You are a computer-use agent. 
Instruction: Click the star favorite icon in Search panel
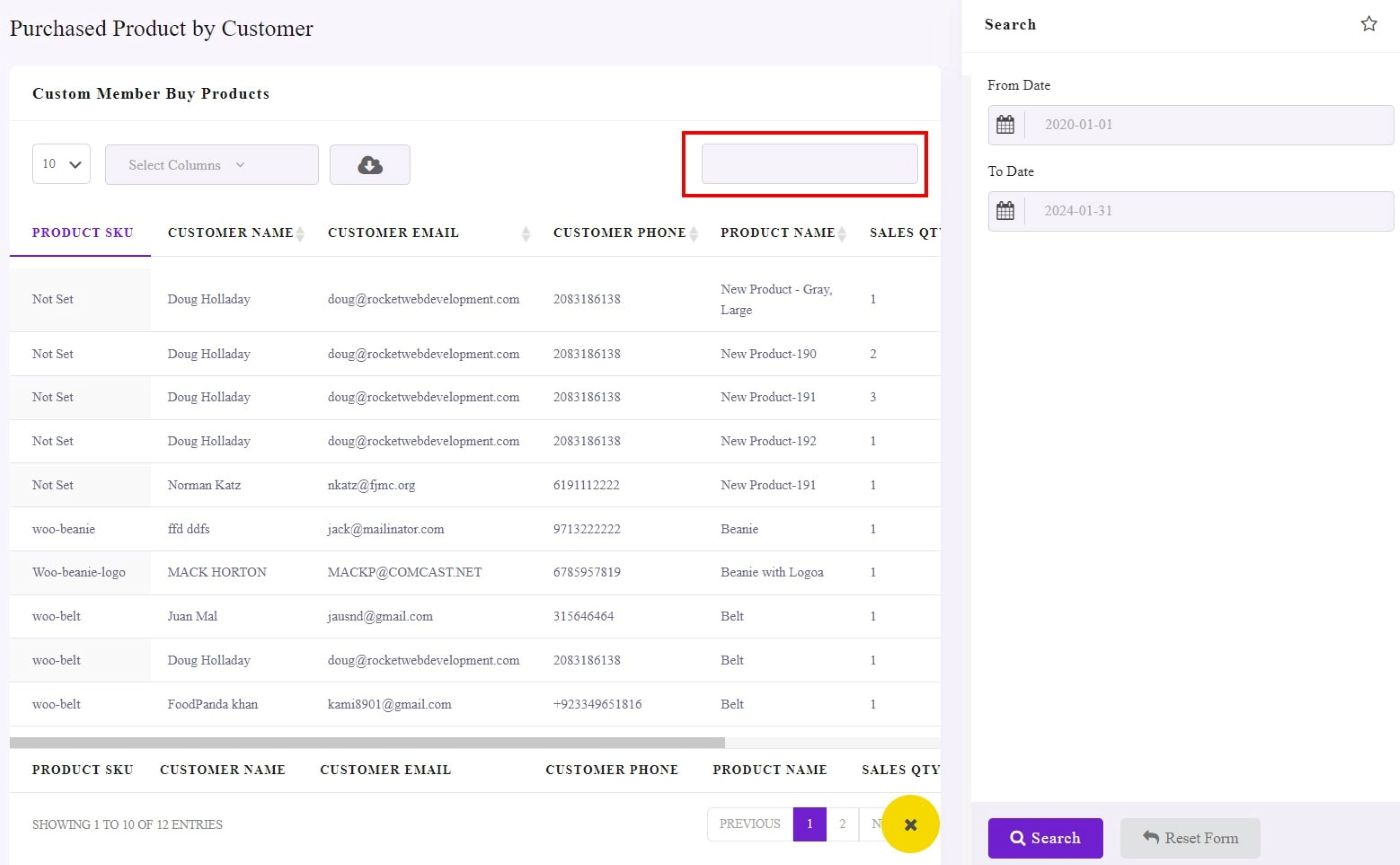tap(1368, 24)
